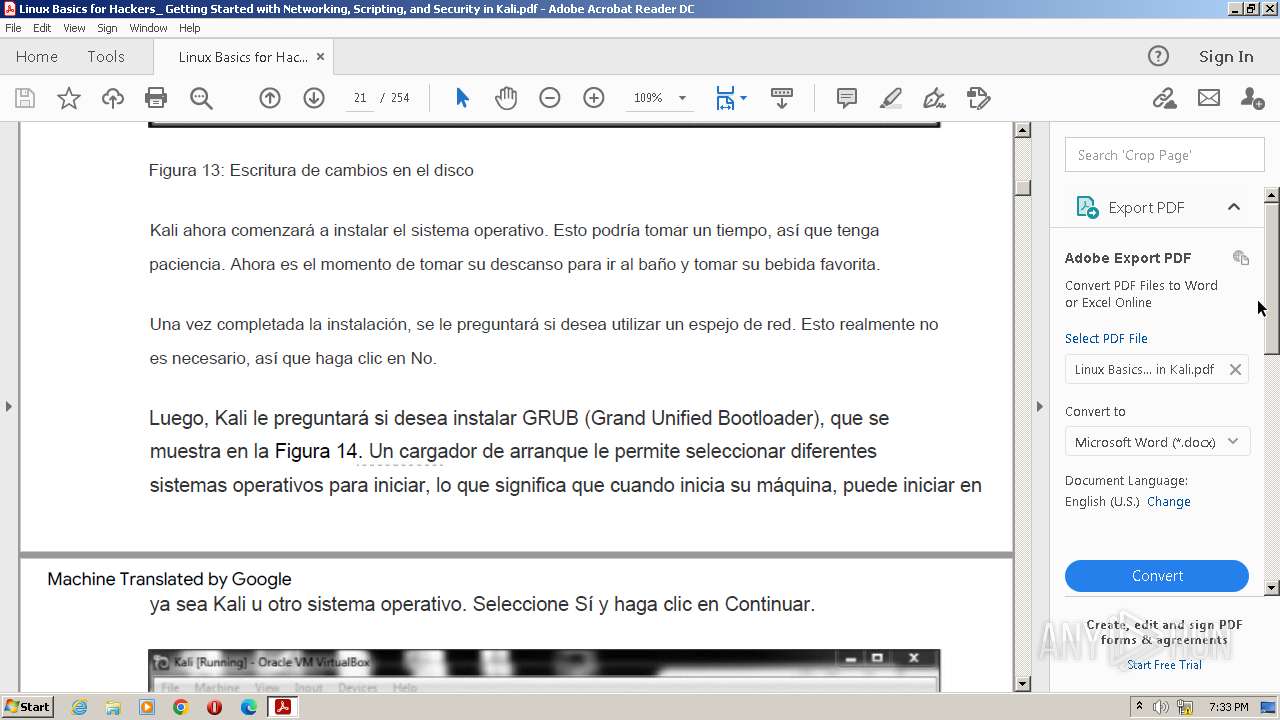Select the Linux Basics document tab
The width and height of the screenshot is (1280, 720).
[243, 57]
